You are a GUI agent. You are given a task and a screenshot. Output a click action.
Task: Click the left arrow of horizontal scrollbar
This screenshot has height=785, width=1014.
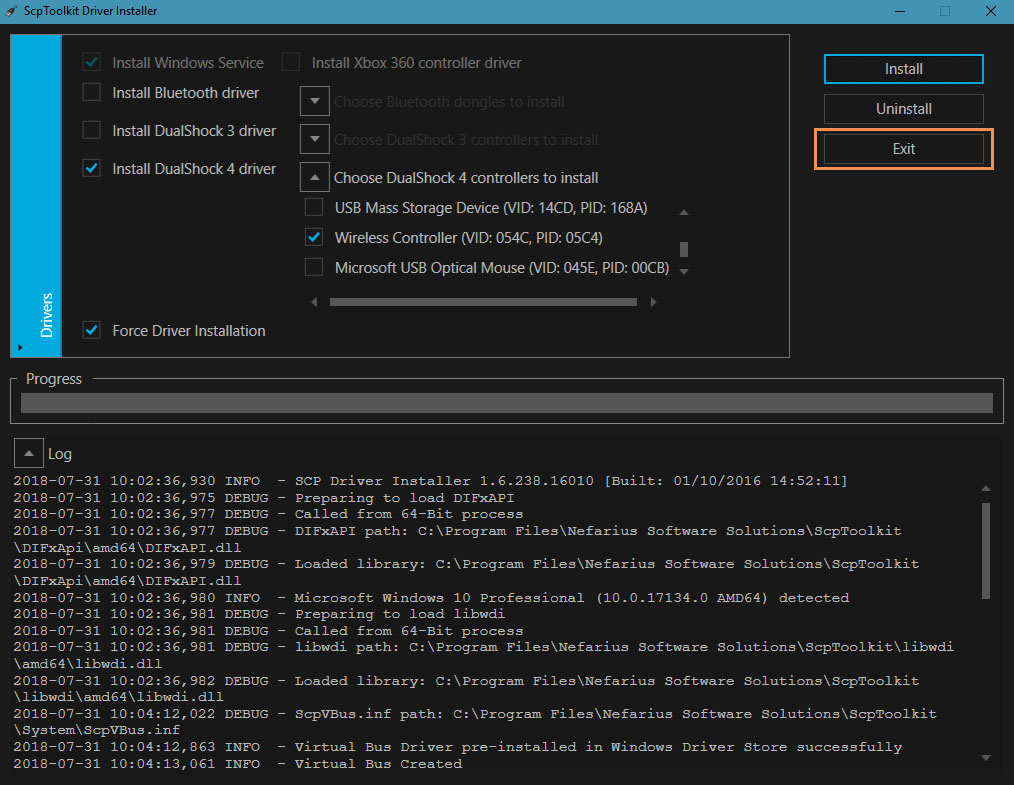pyautogui.click(x=315, y=301)
